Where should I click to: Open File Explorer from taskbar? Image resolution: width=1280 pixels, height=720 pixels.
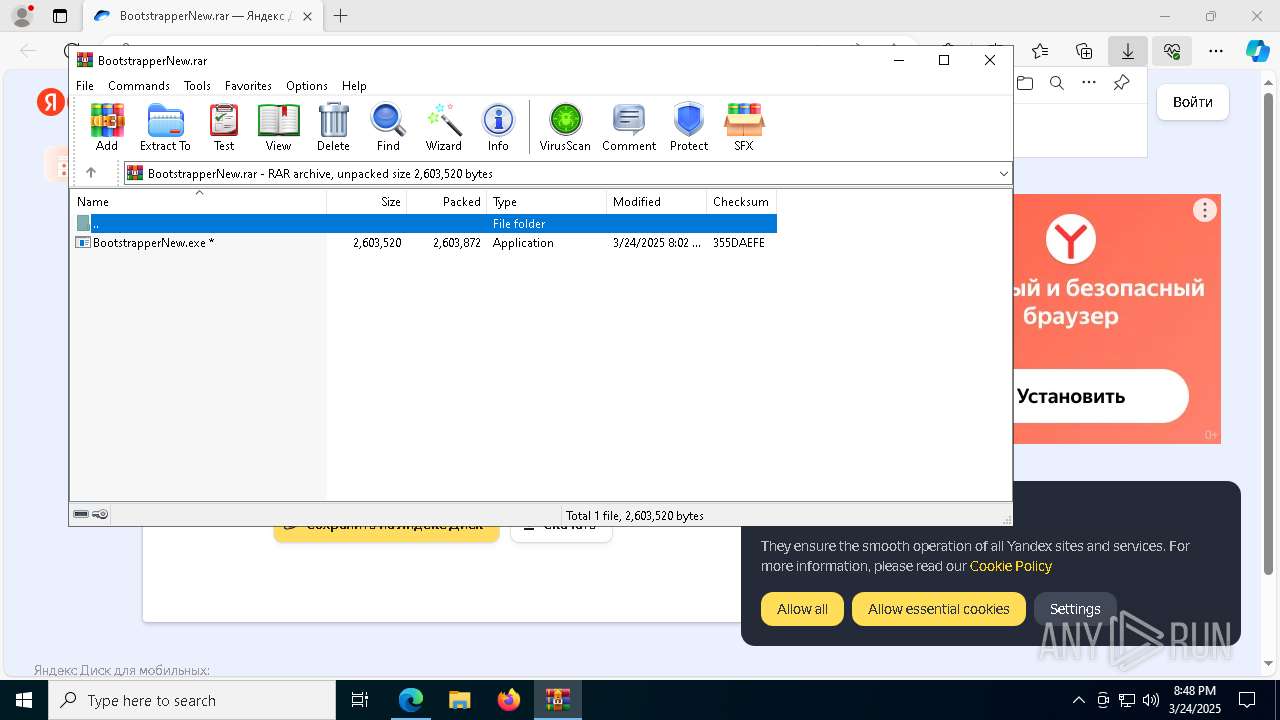click(460, 700)
